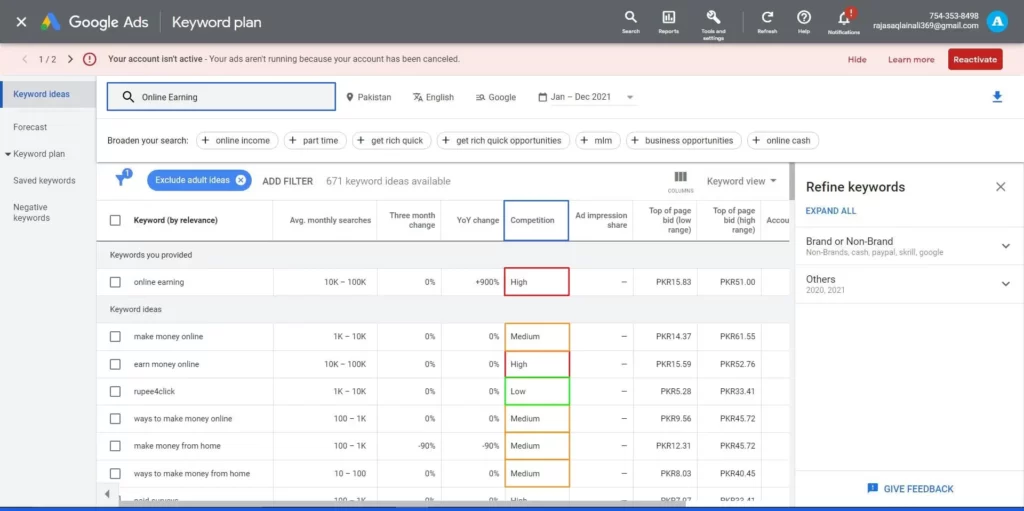This screenshot has height=511, width=1024.
Task: Add 'mlm' suggestion chip
Action: [598, 140]
